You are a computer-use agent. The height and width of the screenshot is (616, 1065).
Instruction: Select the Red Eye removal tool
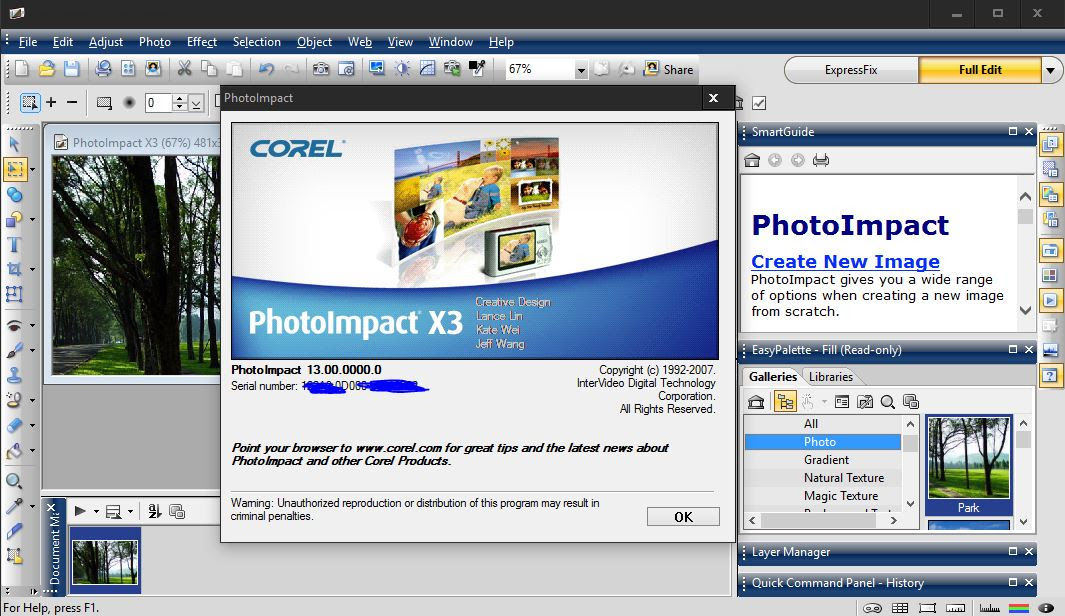pos(14,325)
